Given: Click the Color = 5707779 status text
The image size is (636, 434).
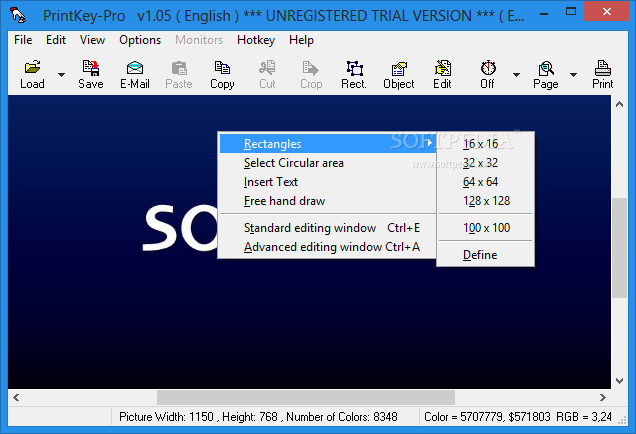Looking at the screenshot, I should [518, 417].
